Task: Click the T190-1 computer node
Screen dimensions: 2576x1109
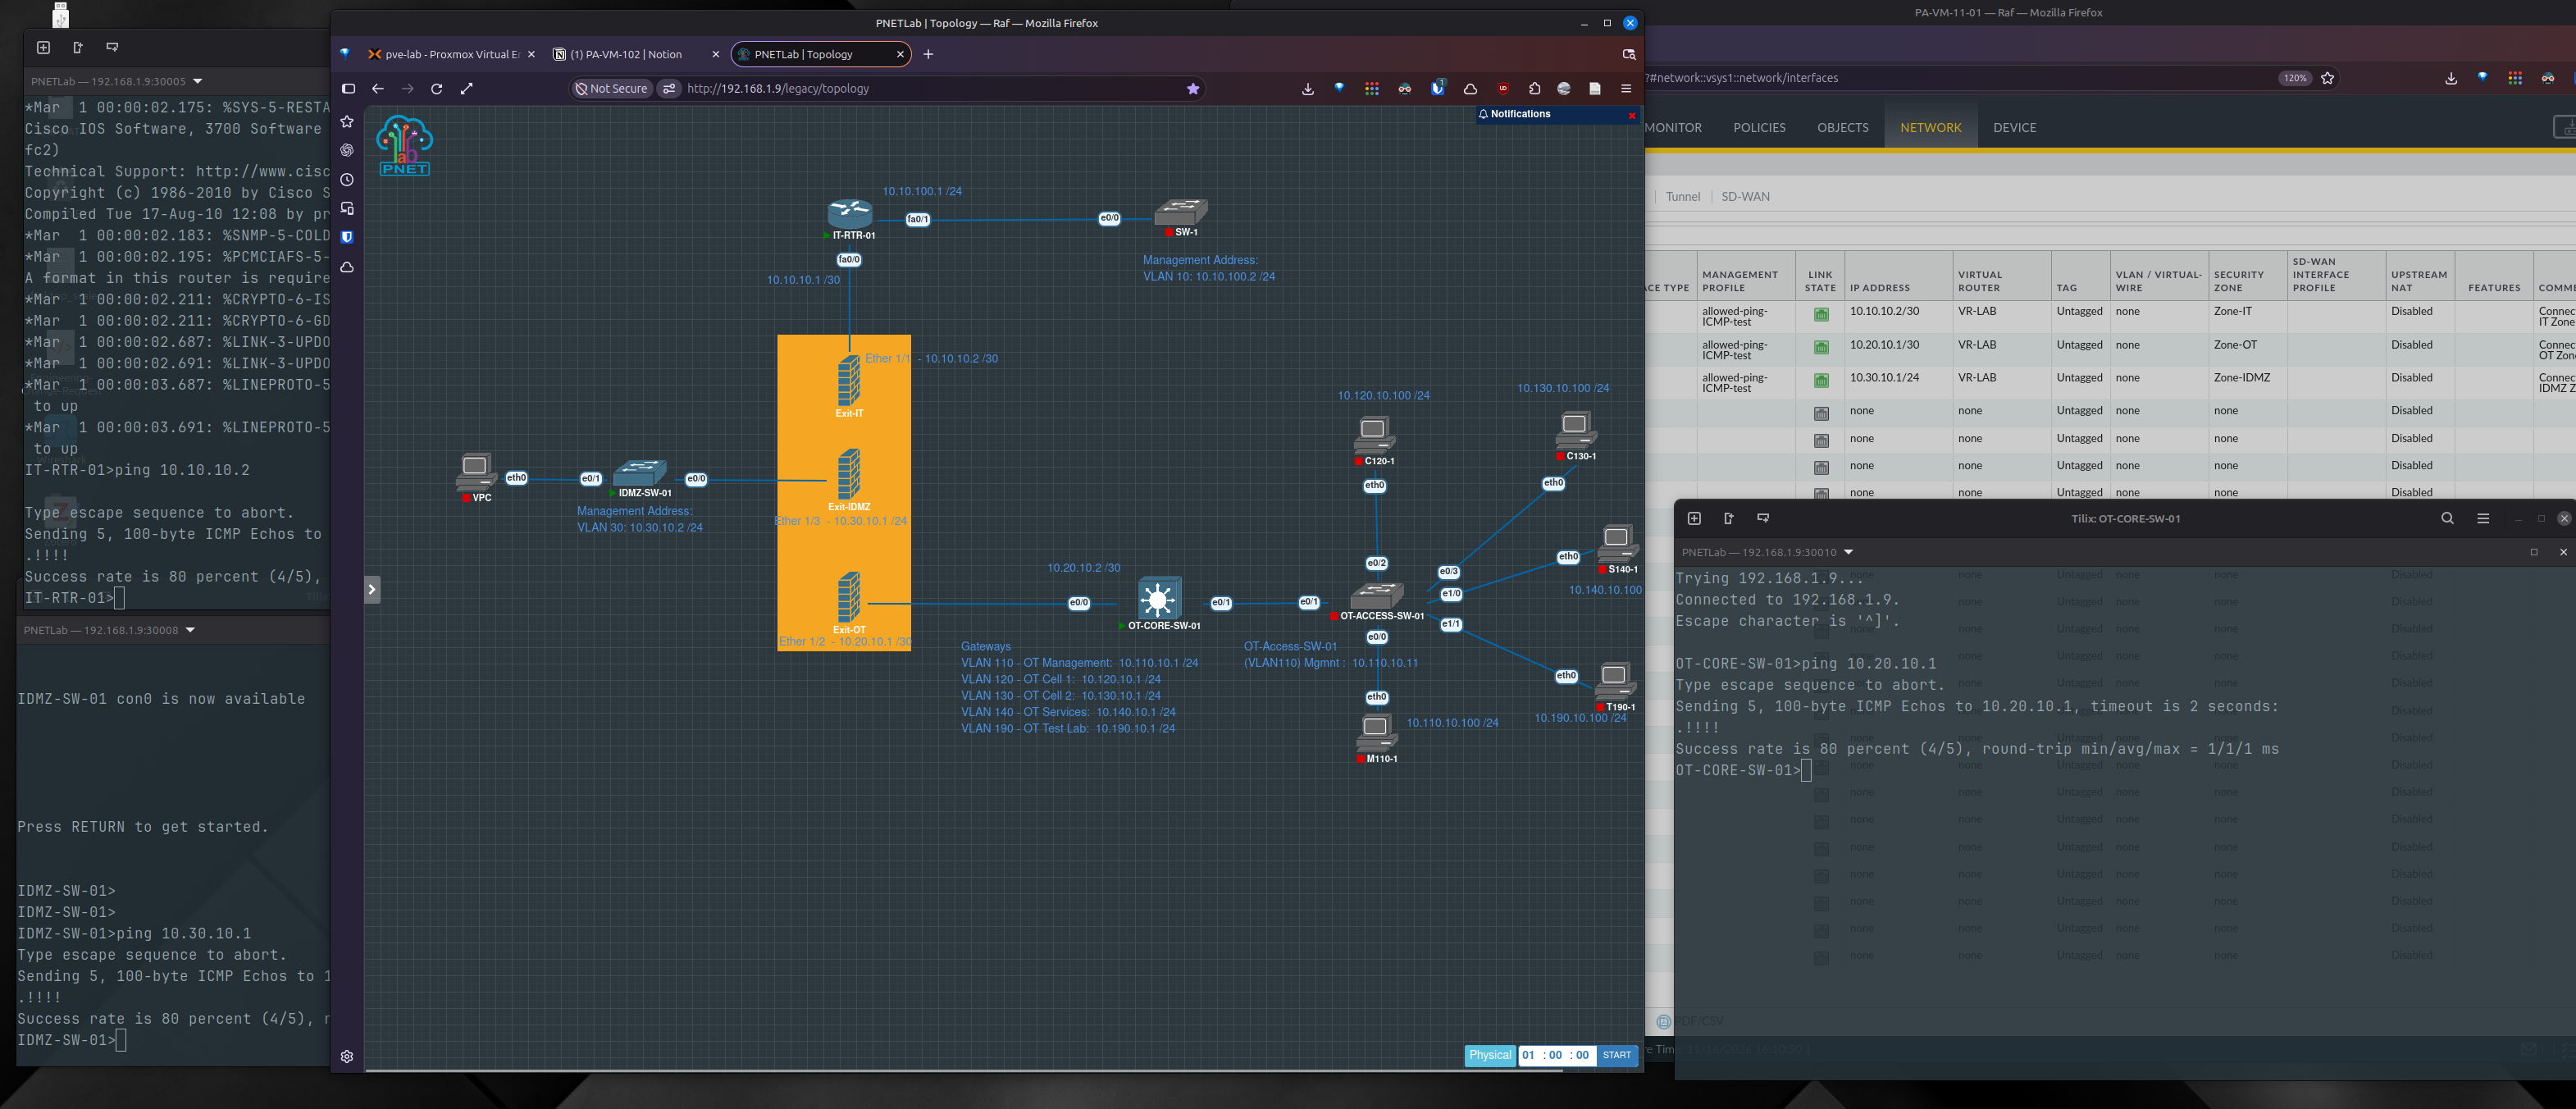Action: point(1615,681)
